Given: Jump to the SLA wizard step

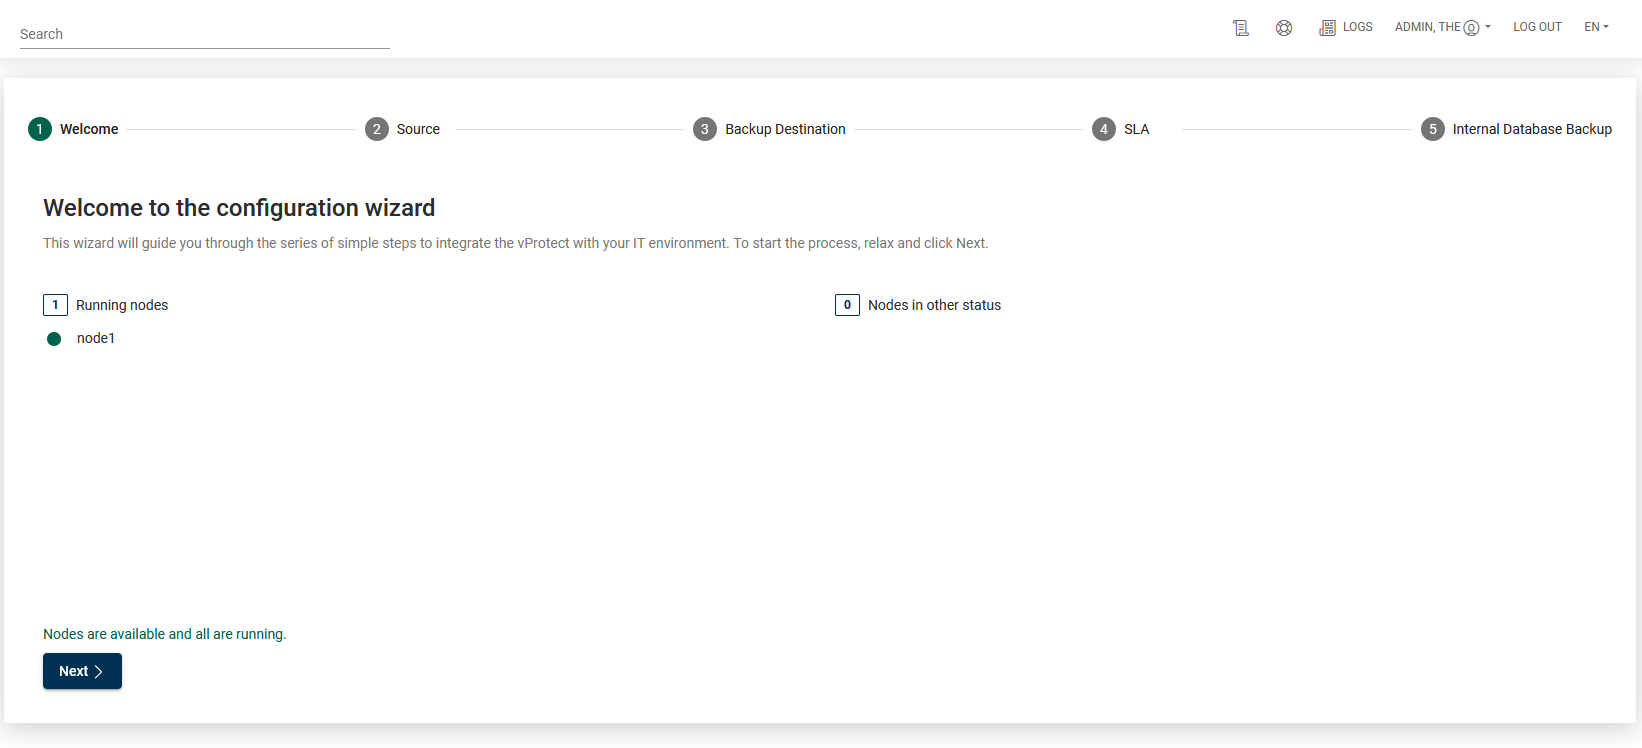Looking at the screenshot, I should [1136, 129].
